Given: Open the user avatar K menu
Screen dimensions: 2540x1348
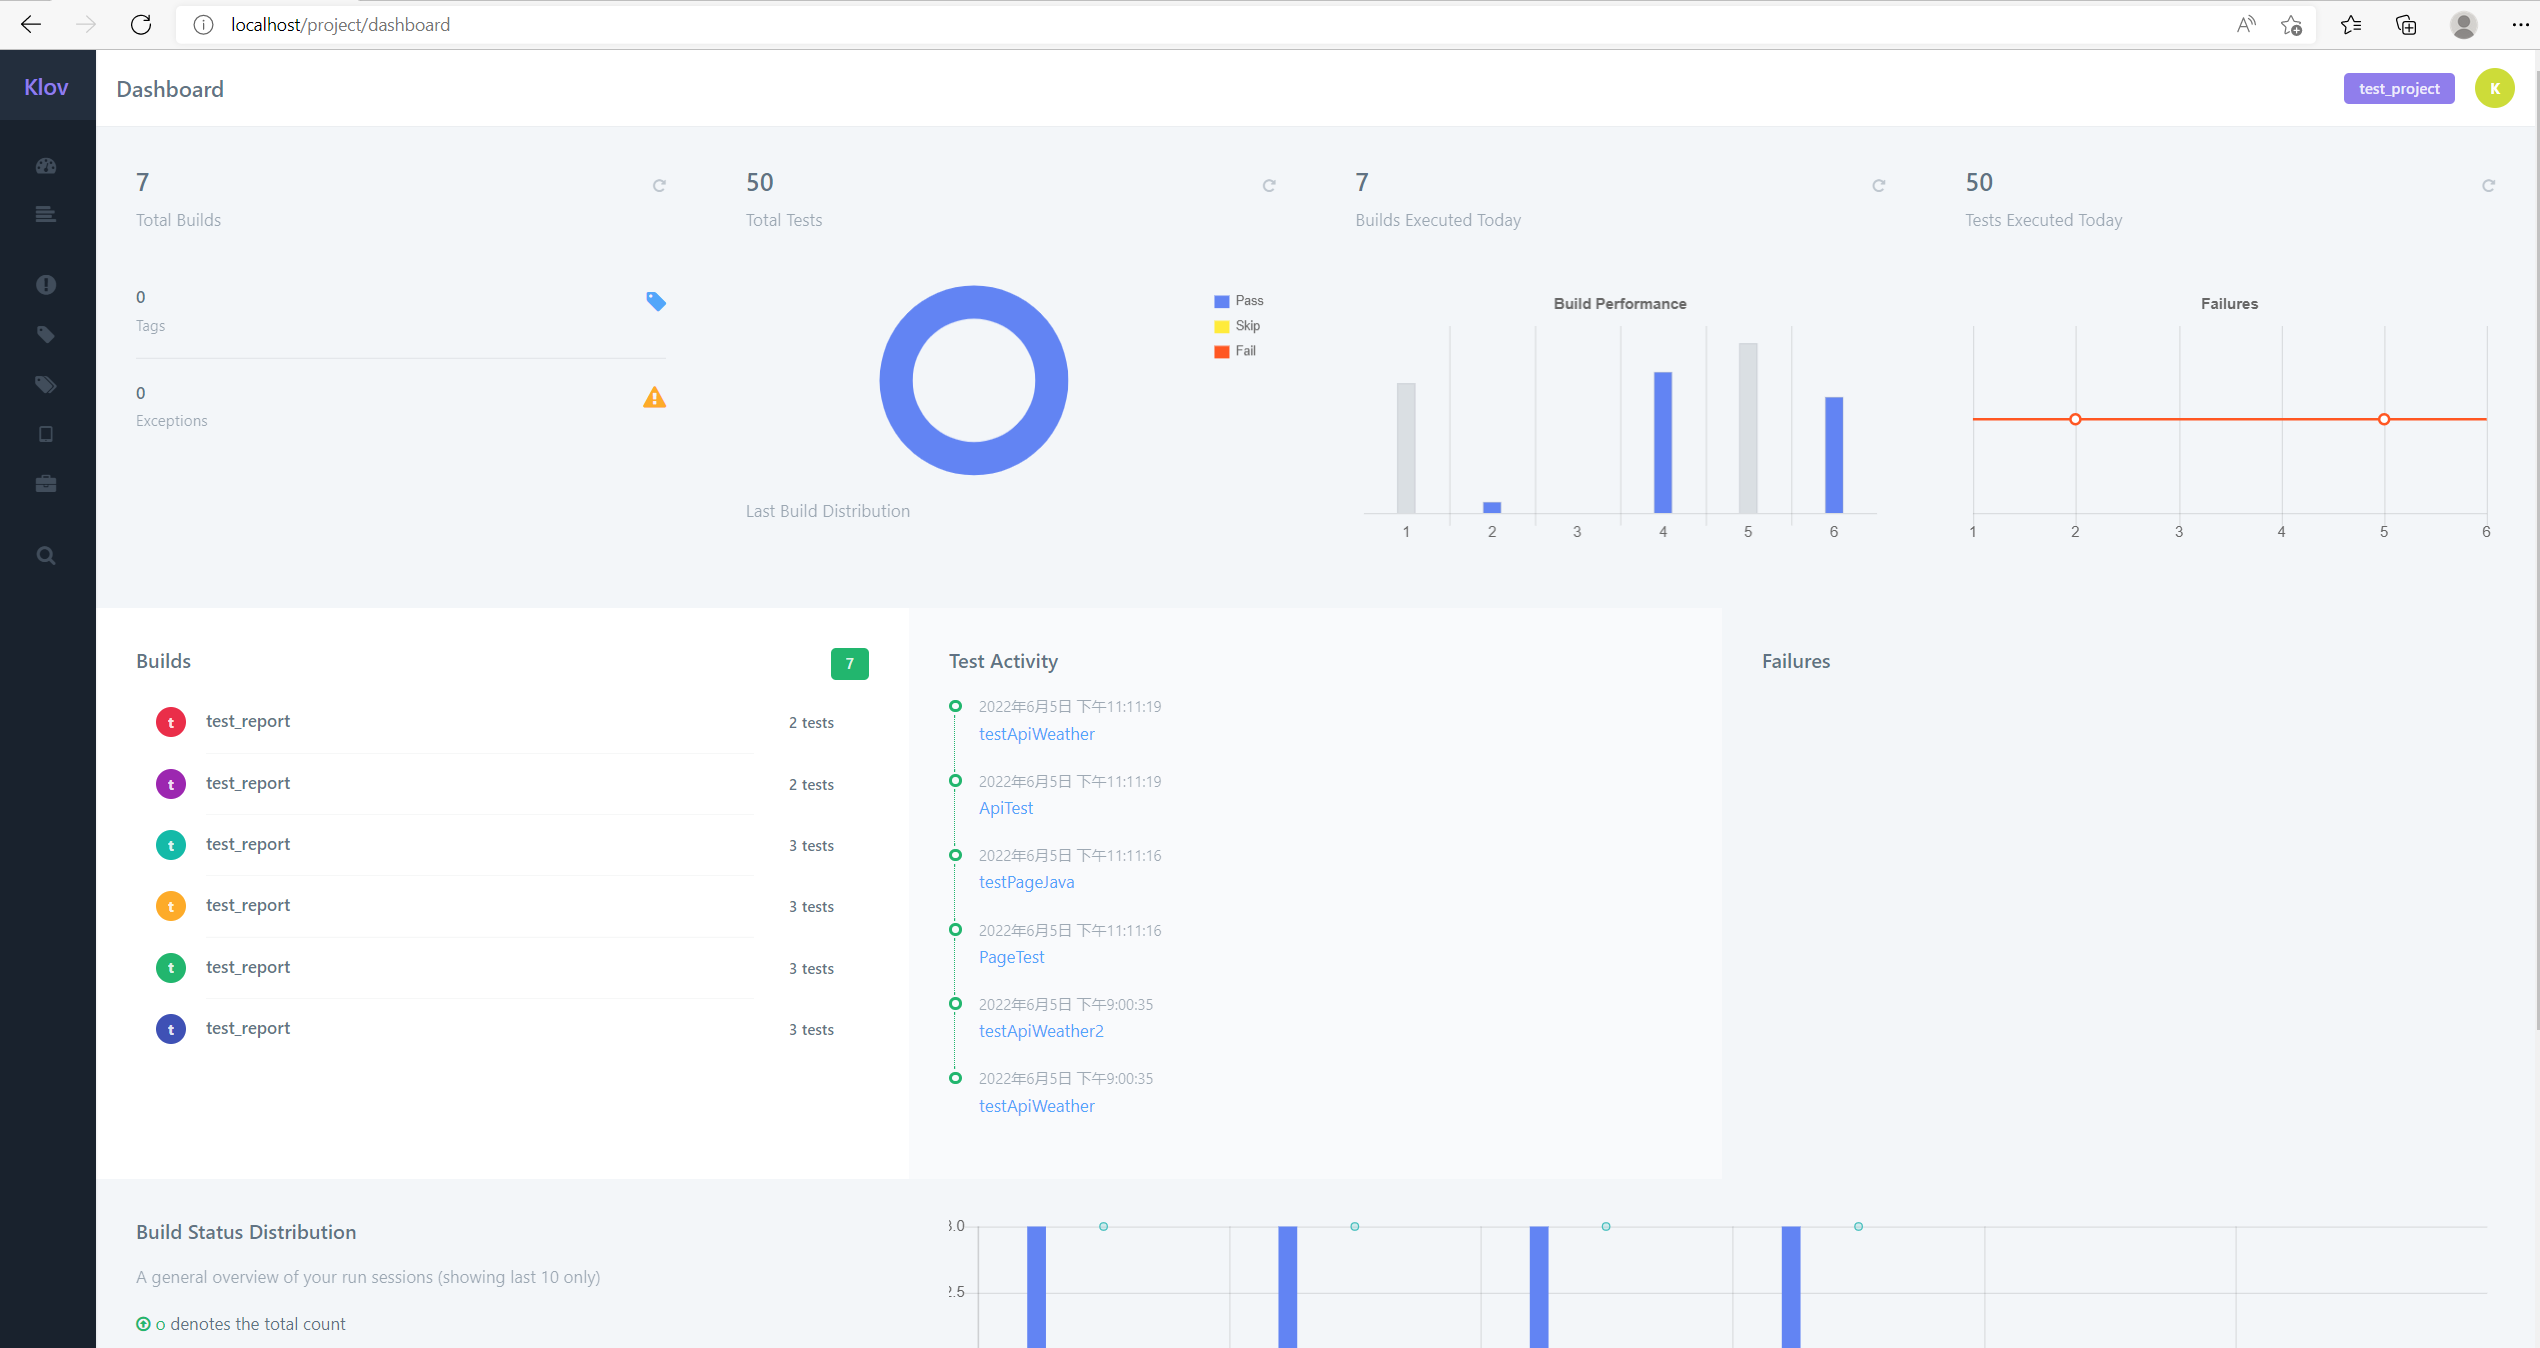Looking at the screenshot, I should 2494,89.
